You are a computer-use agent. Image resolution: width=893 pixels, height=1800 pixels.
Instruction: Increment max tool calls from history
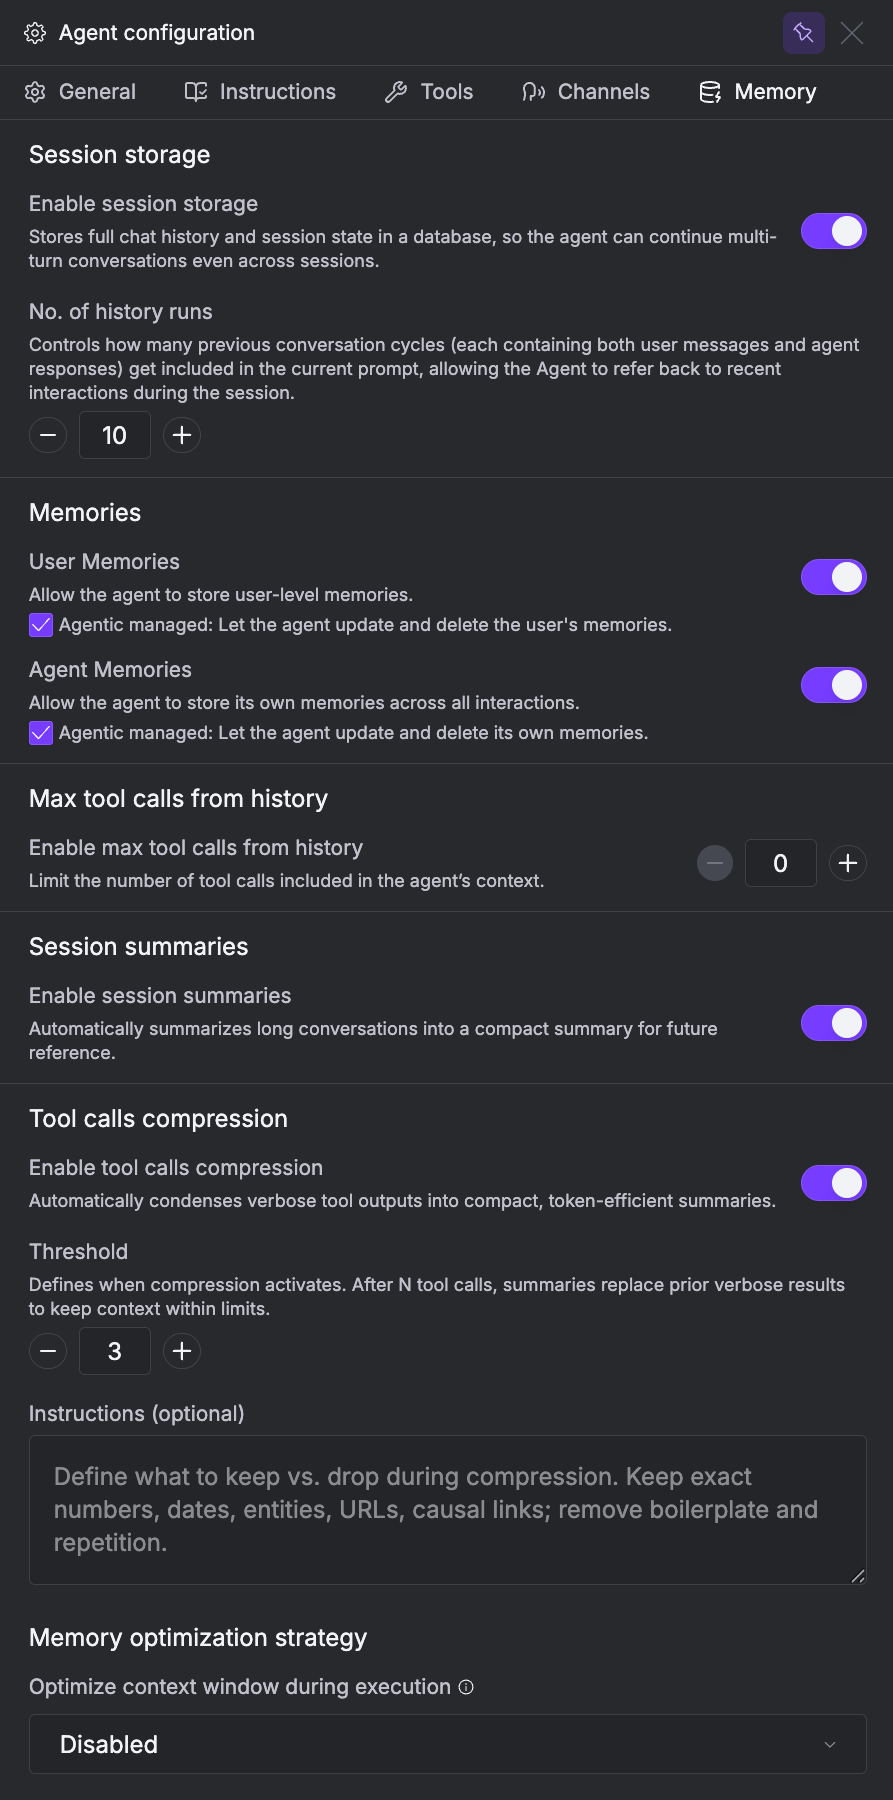(x=847, y=863)
